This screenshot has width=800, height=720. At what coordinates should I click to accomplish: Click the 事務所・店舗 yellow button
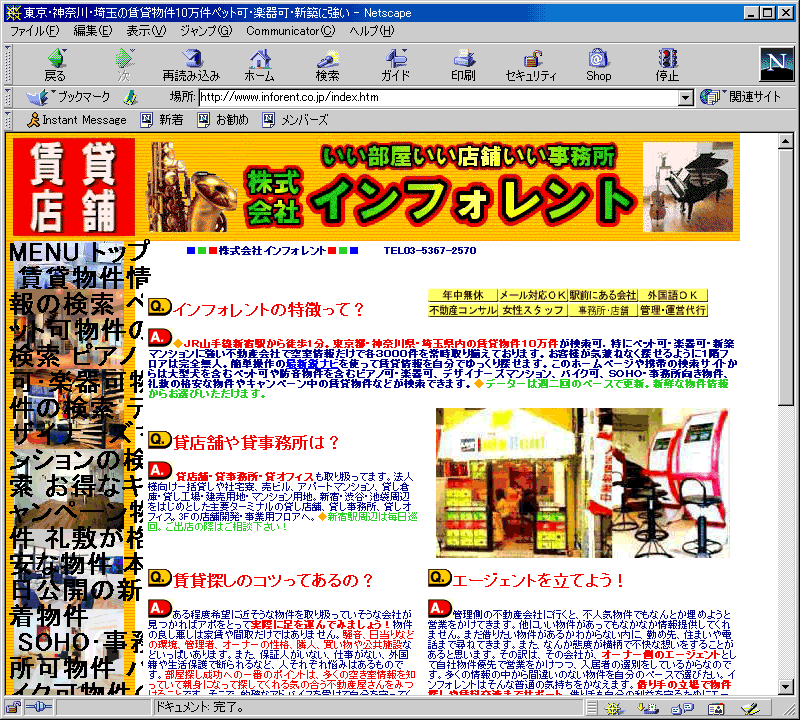pyautogui.click(x=603, y=310)
